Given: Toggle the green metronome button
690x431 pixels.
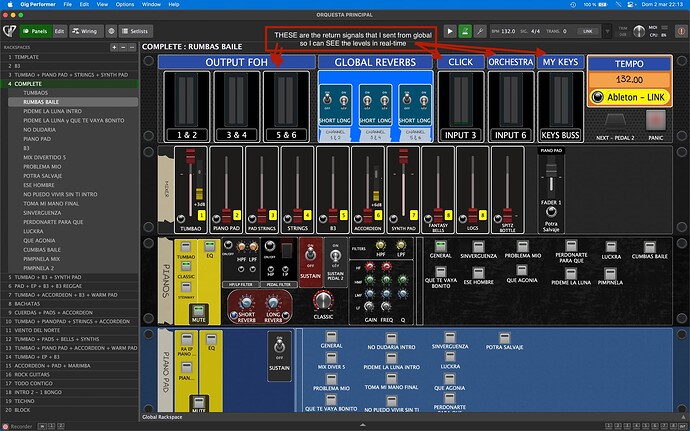Looking at the screenshot, I should pos(465,31).
